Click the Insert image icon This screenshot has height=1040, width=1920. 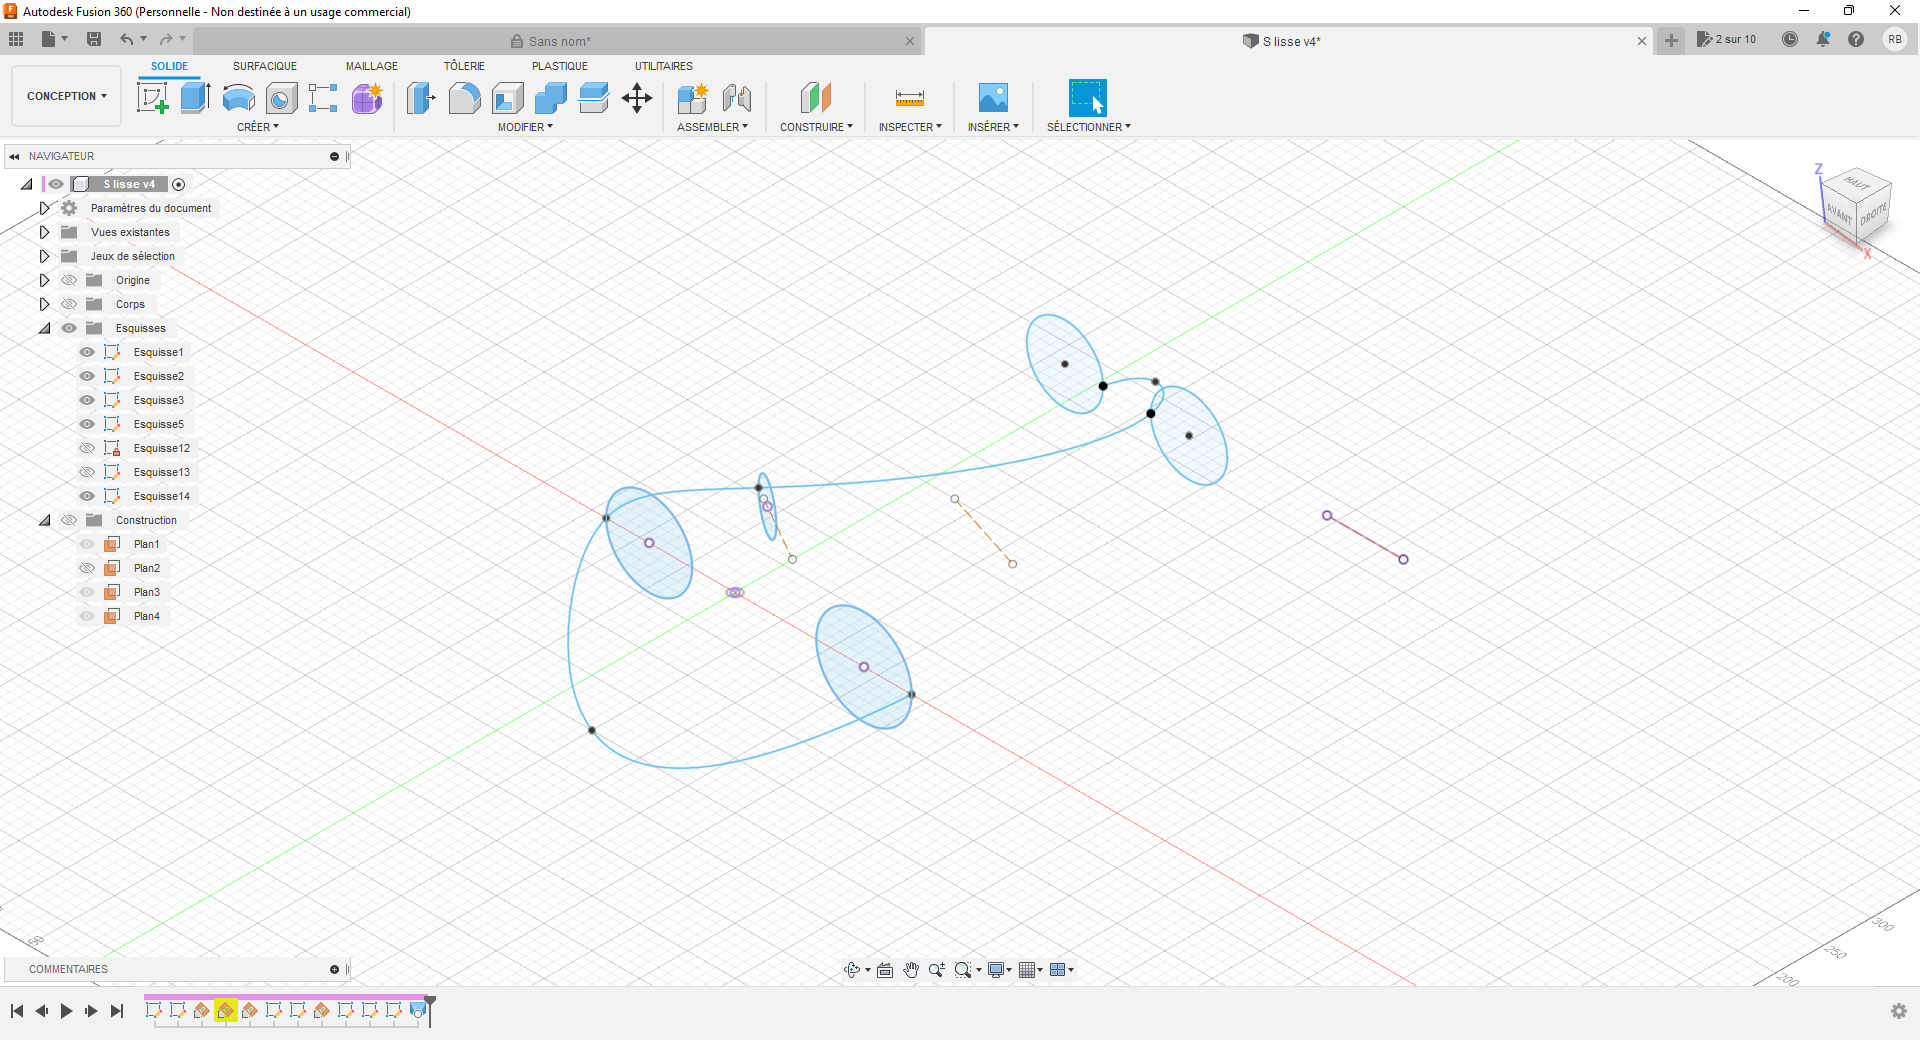(x=992, y=98)
